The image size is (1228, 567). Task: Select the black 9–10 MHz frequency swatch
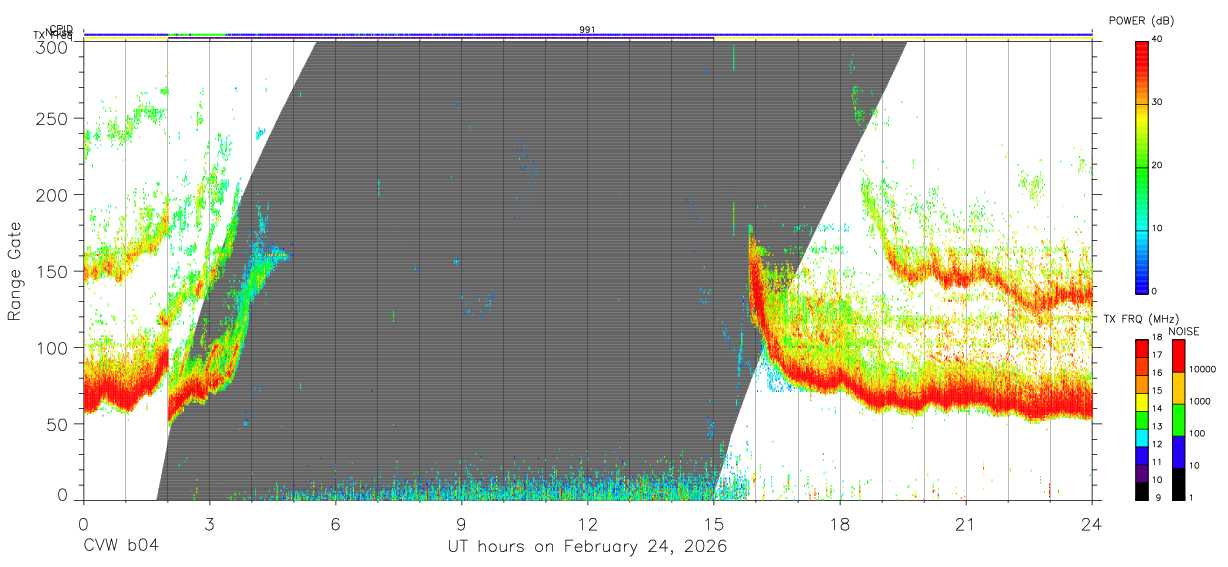coord(1143,491)
